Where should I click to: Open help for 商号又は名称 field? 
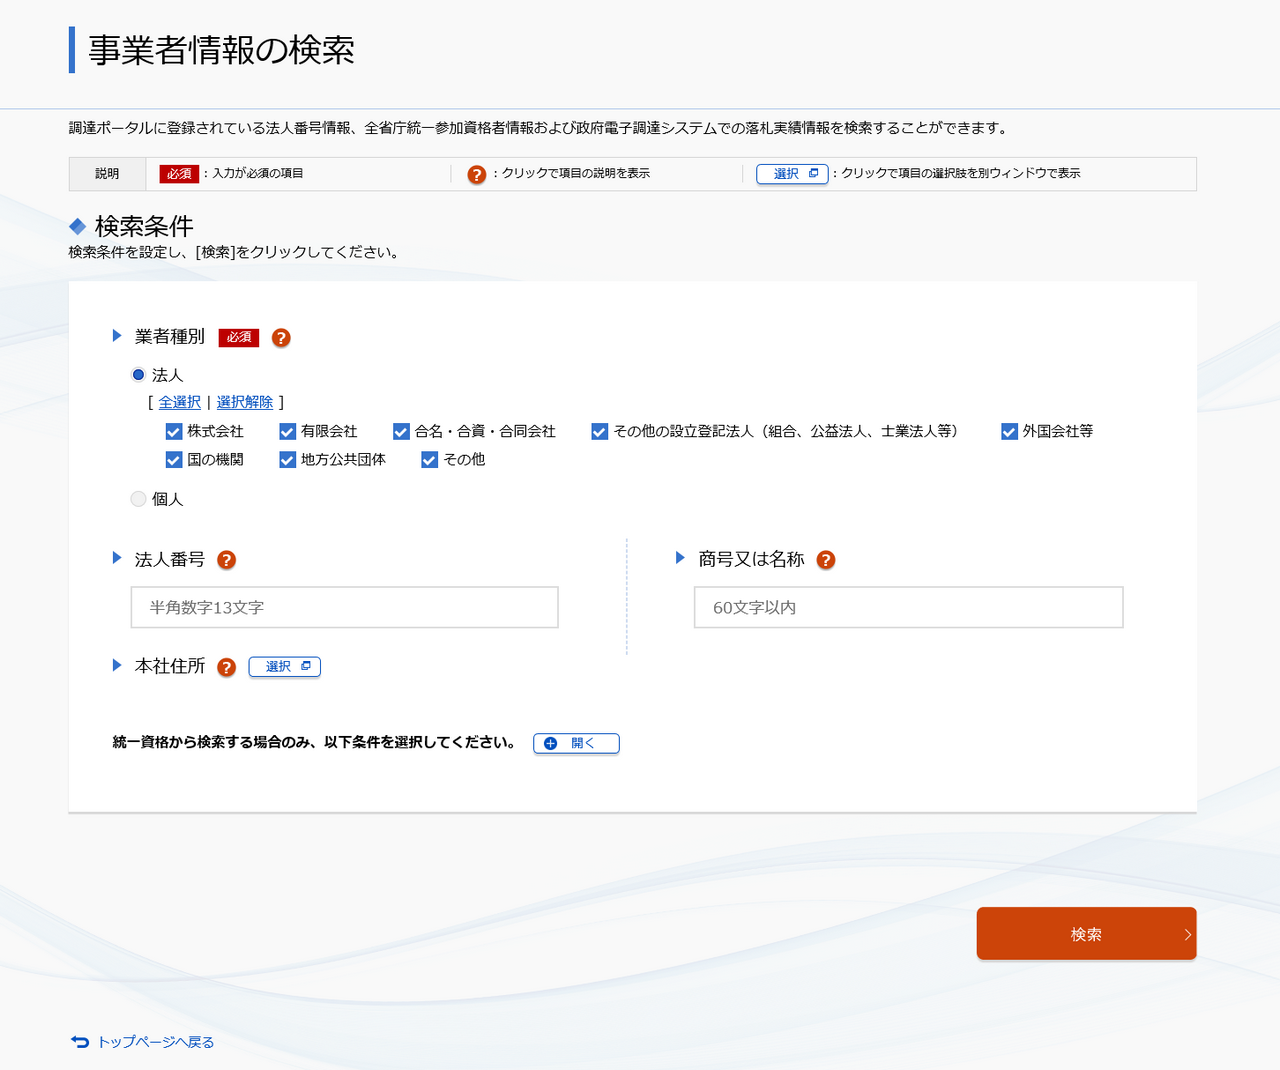click(x=826, y=560)
